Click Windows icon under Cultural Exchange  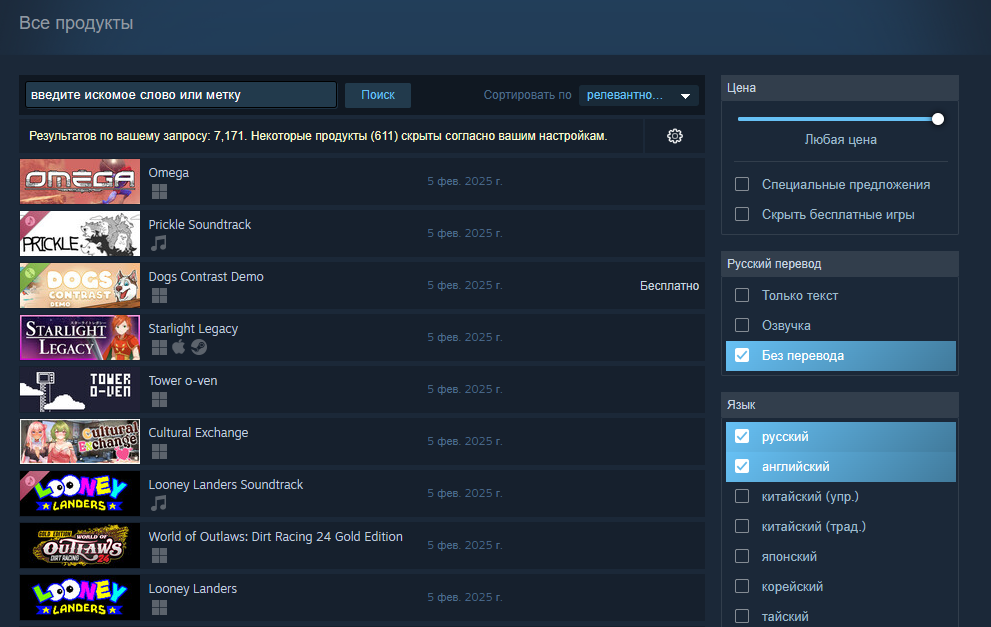pos(159,451)
